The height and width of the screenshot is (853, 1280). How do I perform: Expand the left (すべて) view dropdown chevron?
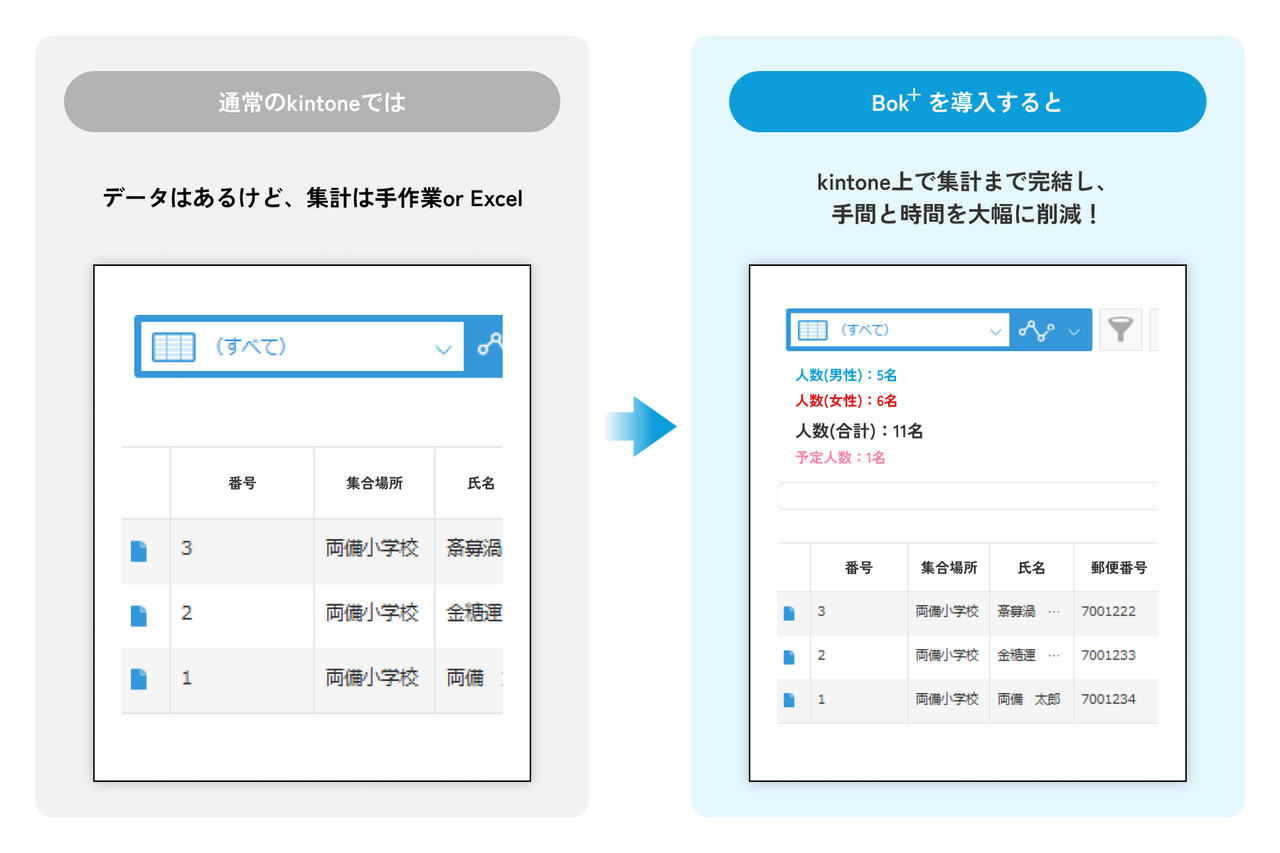tap(443, 349)
